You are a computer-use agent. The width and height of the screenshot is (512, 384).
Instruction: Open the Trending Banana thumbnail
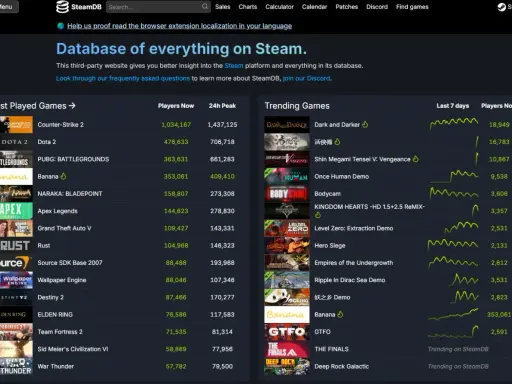[287, 314]
